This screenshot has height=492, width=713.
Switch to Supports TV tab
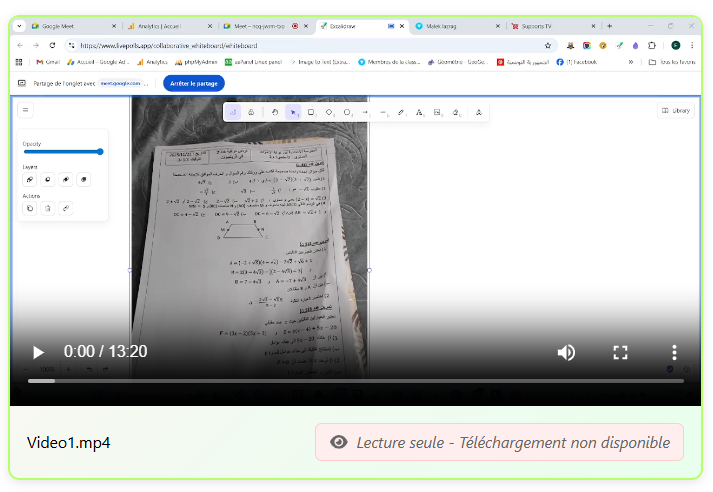tap(542, 26)
